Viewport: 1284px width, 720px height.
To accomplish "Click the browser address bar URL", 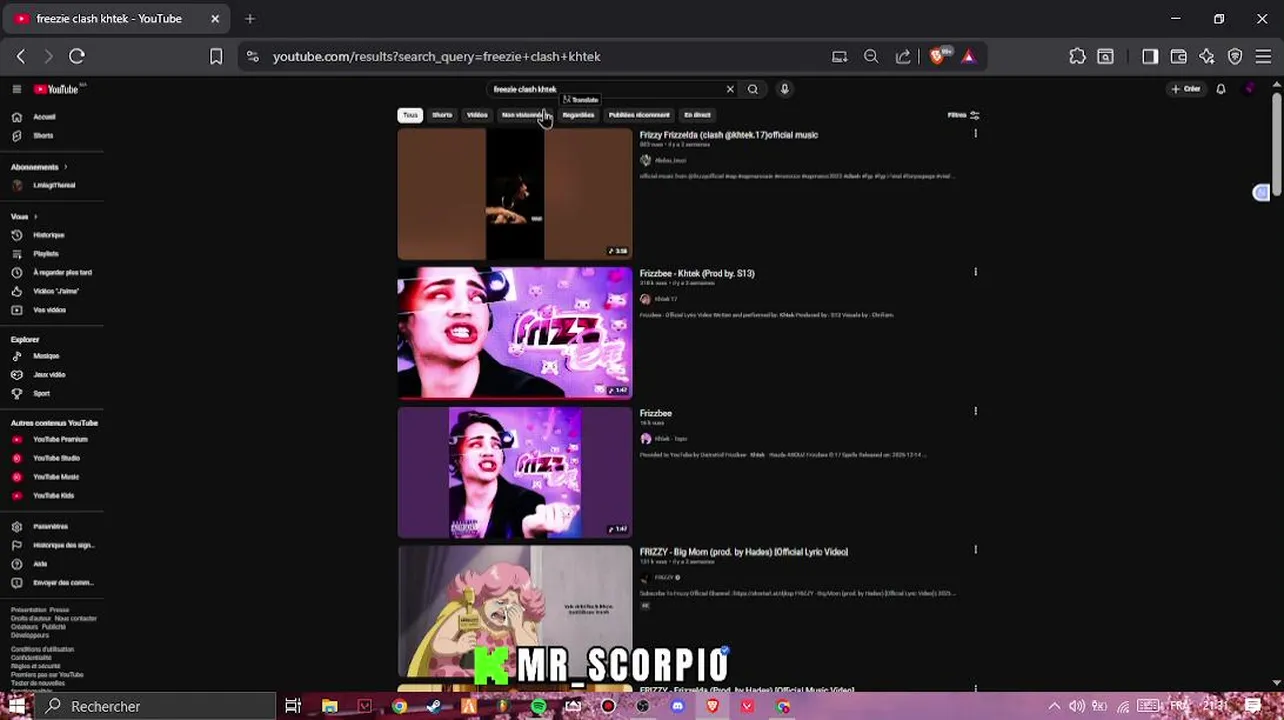I will coord(437,57).
